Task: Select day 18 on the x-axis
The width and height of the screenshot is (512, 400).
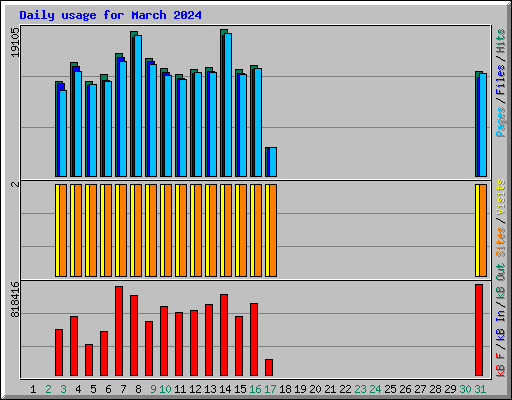Action: (285, 389)
